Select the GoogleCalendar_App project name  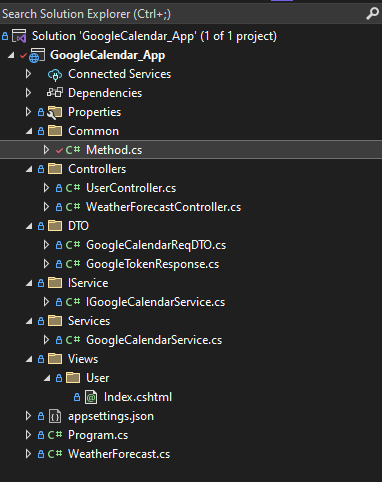[107, 55]
